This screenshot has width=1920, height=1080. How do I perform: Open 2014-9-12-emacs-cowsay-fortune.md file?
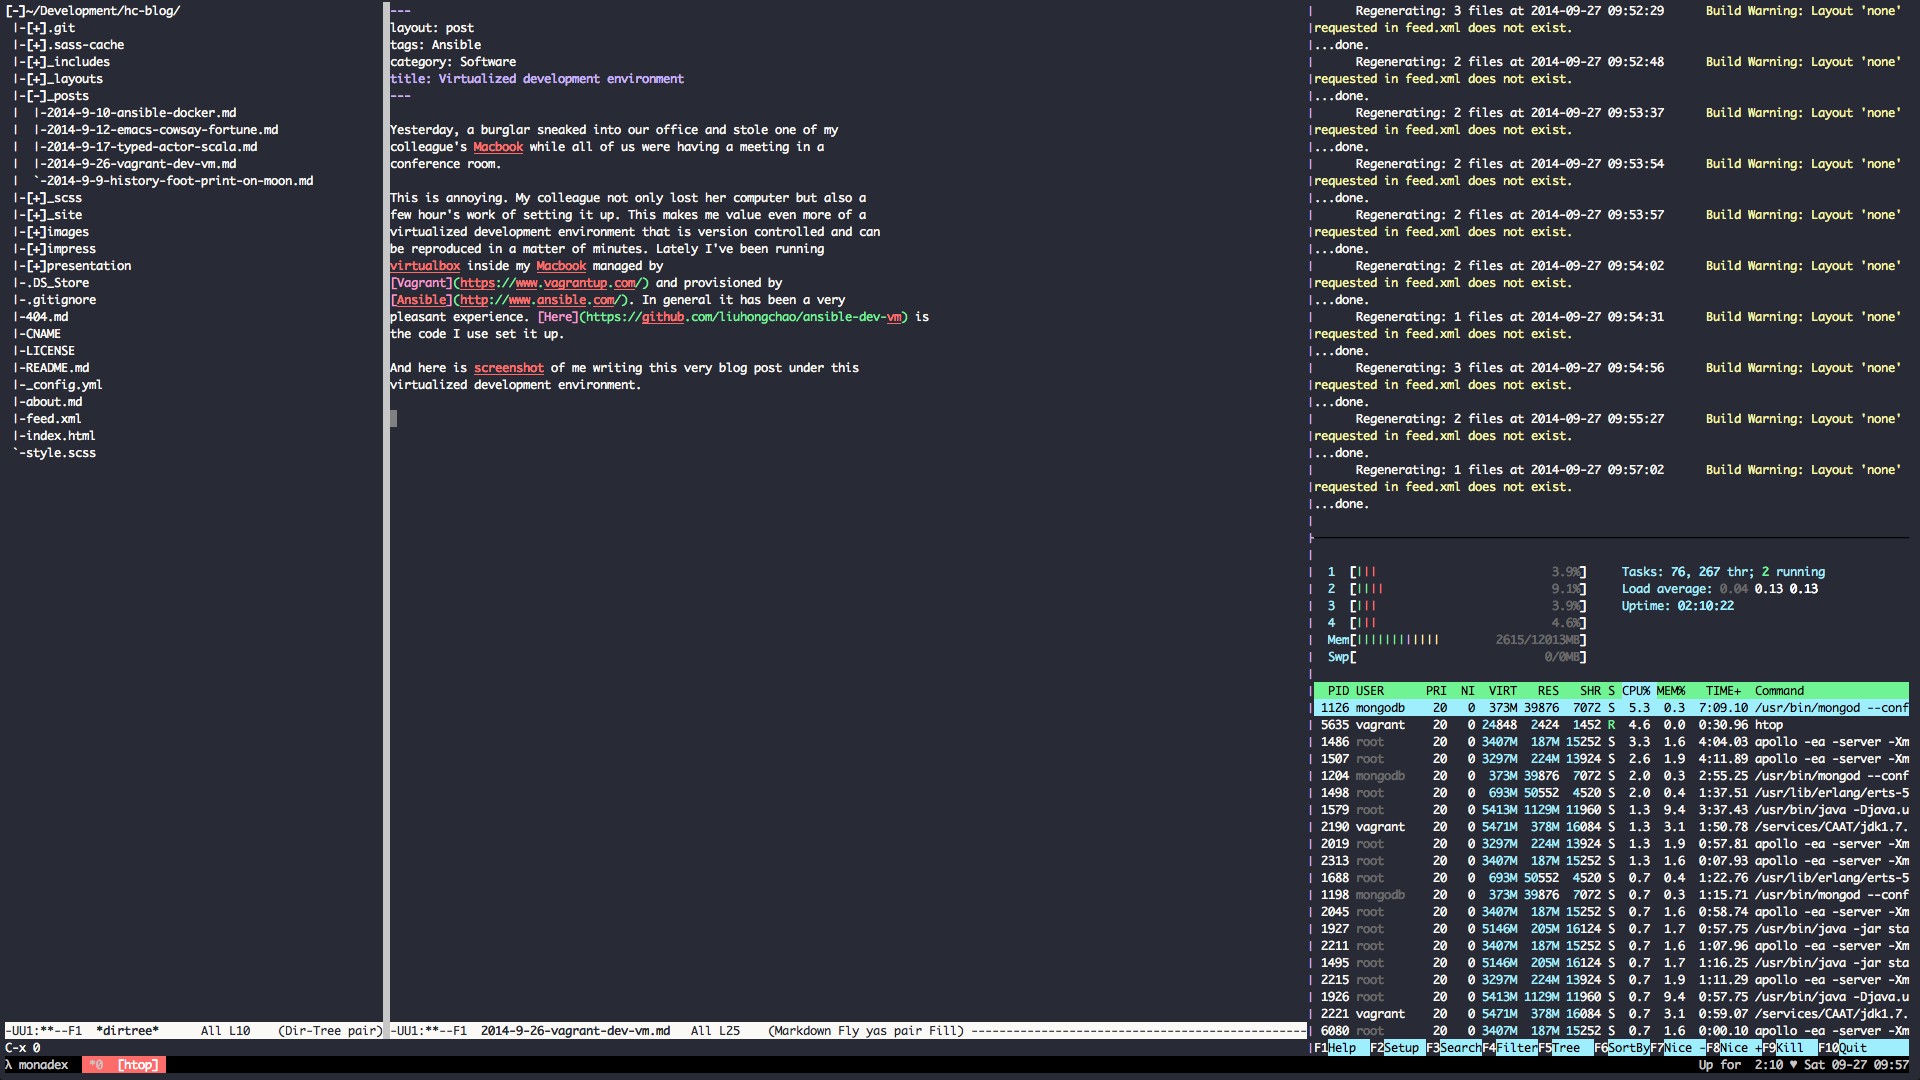[163, 130]
